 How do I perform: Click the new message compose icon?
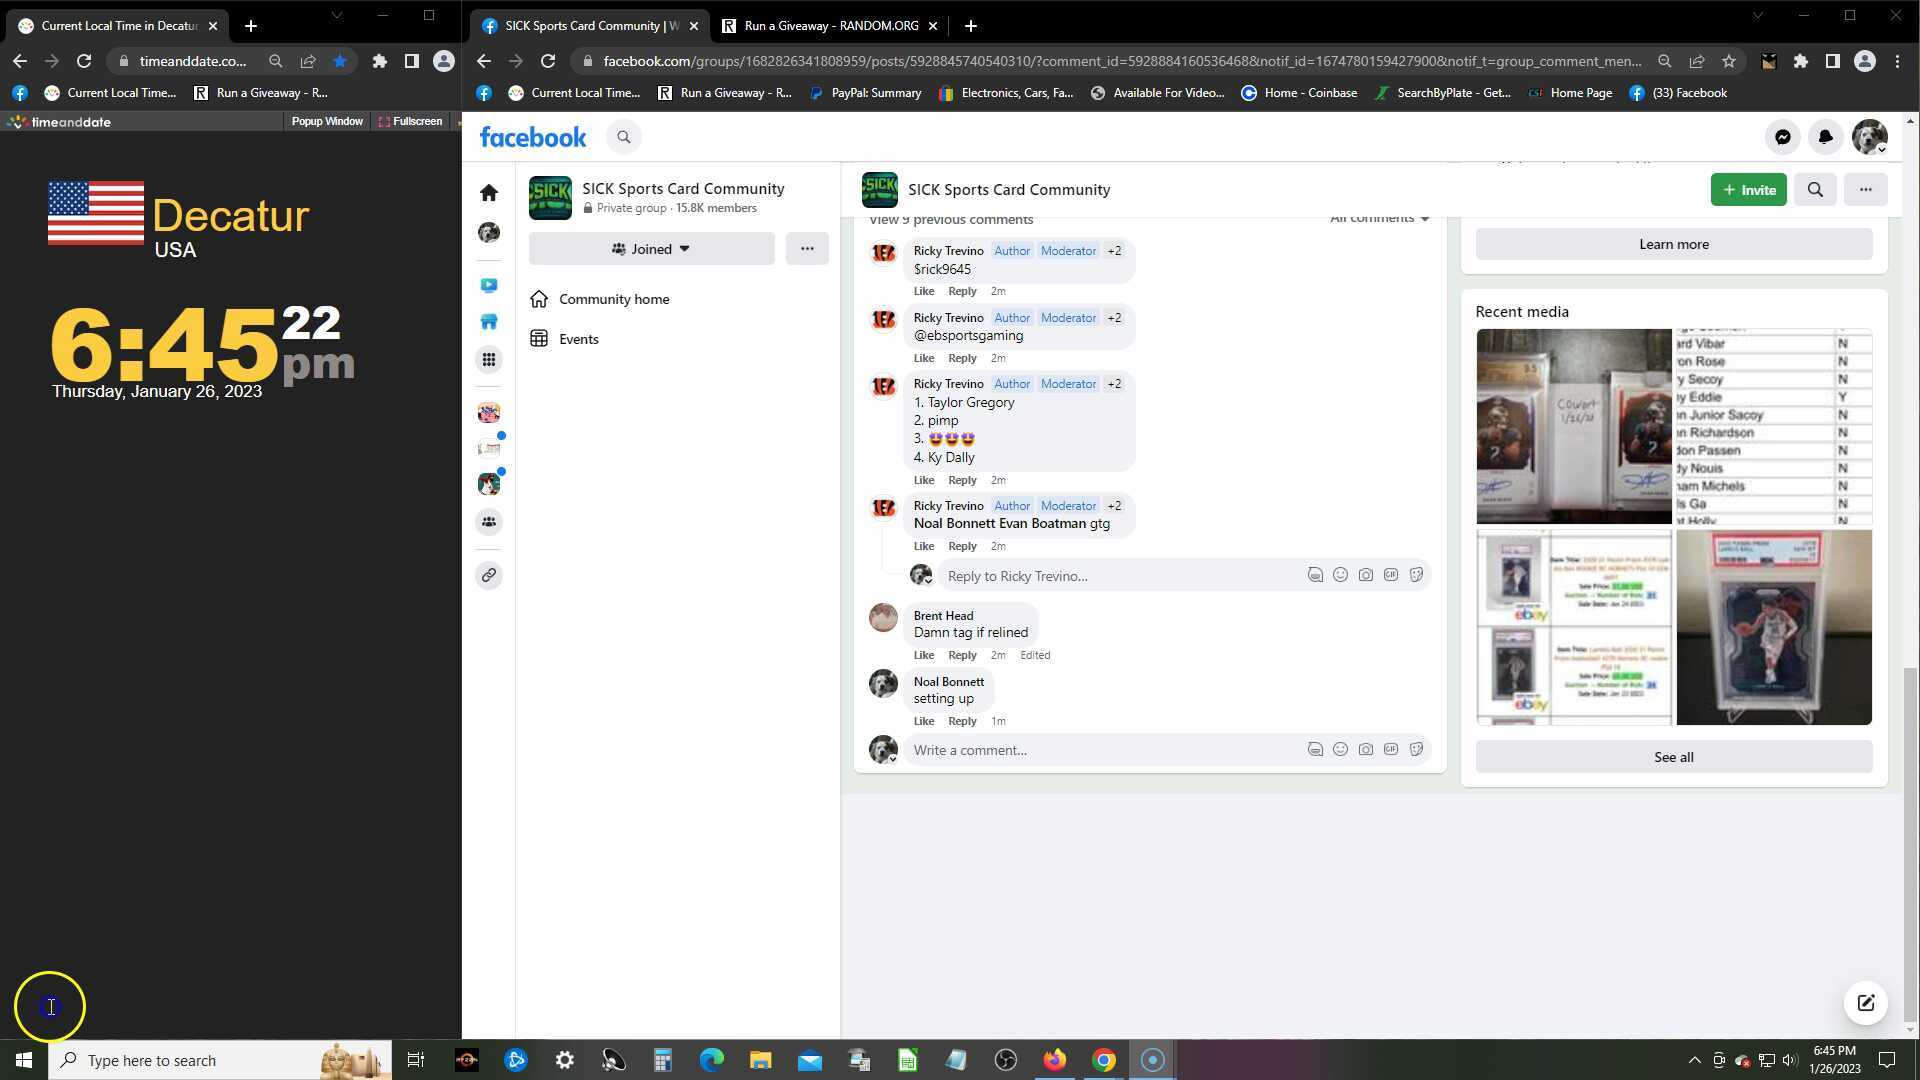1865,1003
